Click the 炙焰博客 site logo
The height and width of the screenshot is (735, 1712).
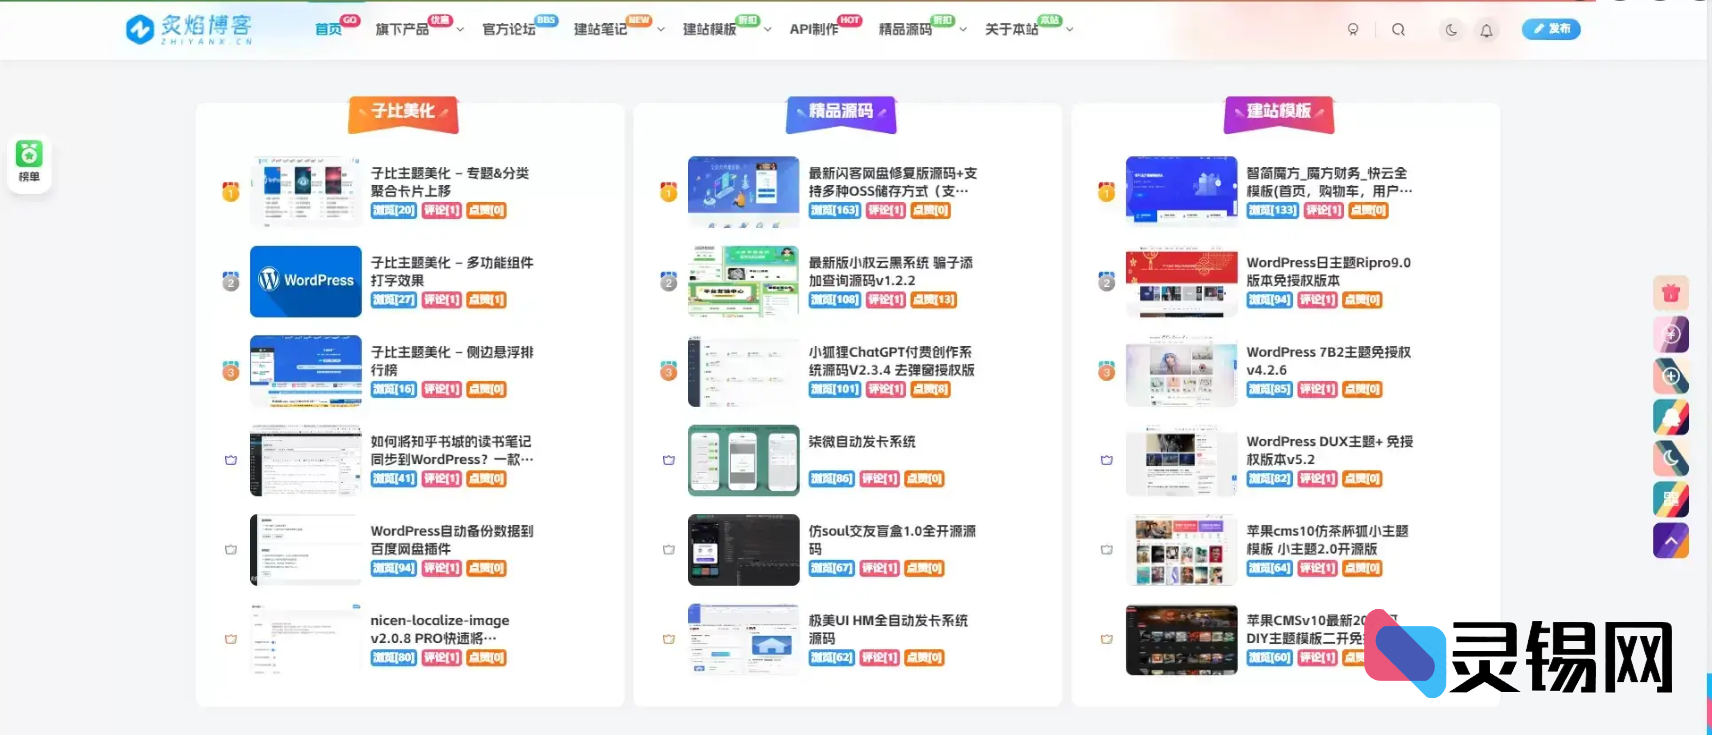point(189,29)
